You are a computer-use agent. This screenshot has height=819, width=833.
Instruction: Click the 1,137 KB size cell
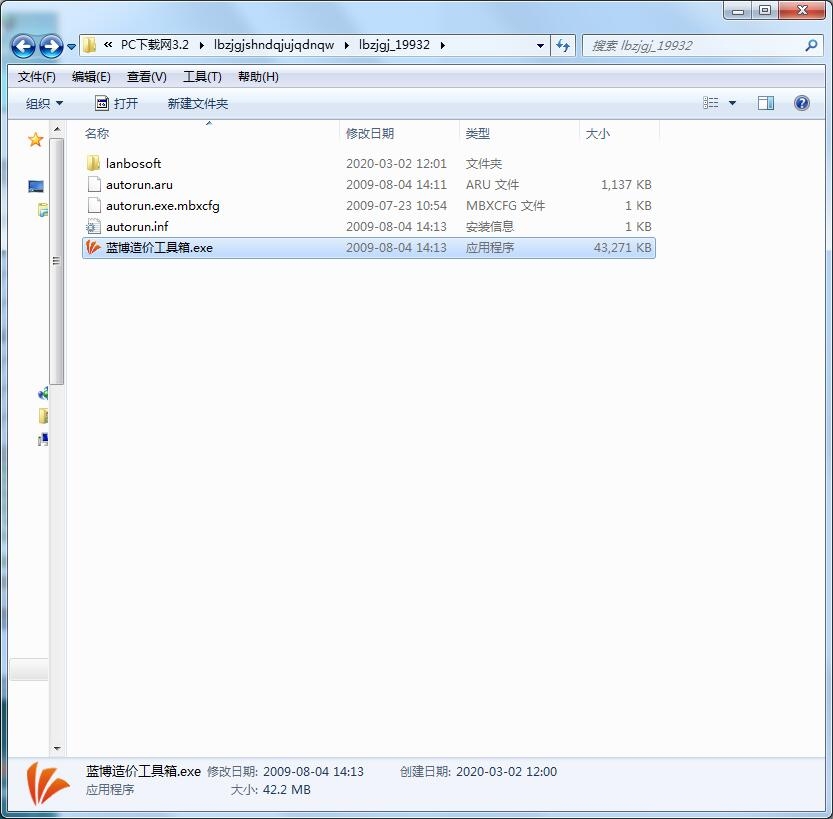coord(626,185)
